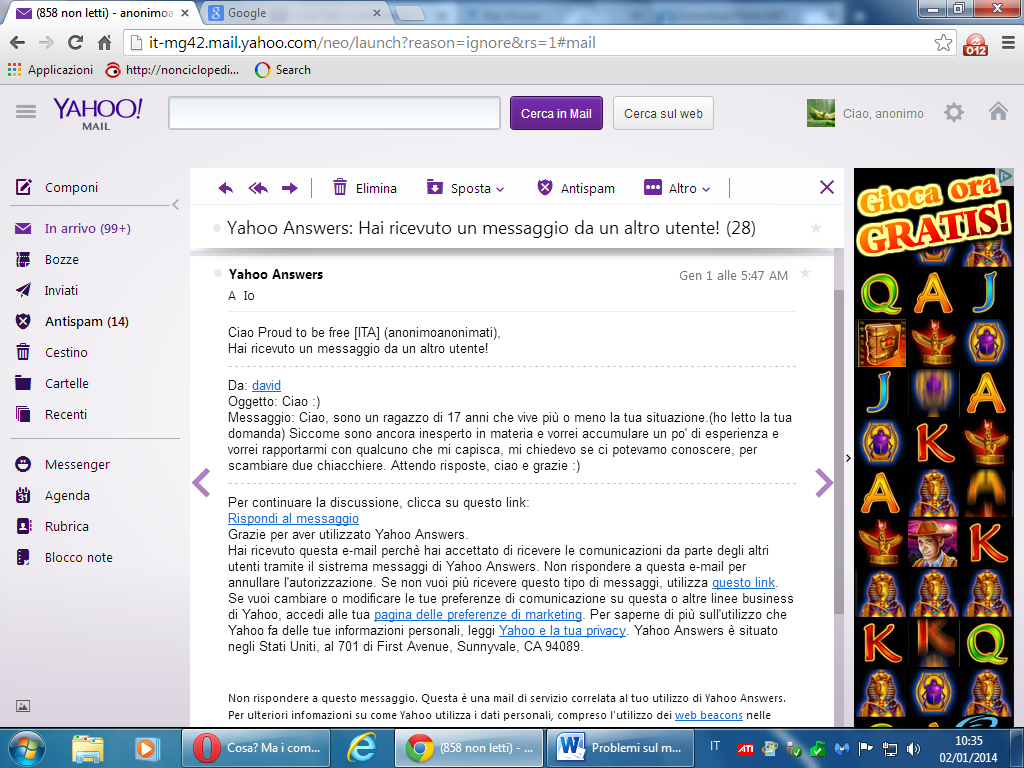Open the Altro dropdown menu
The width and height of the screenshot is (1024, 768).
678,188
